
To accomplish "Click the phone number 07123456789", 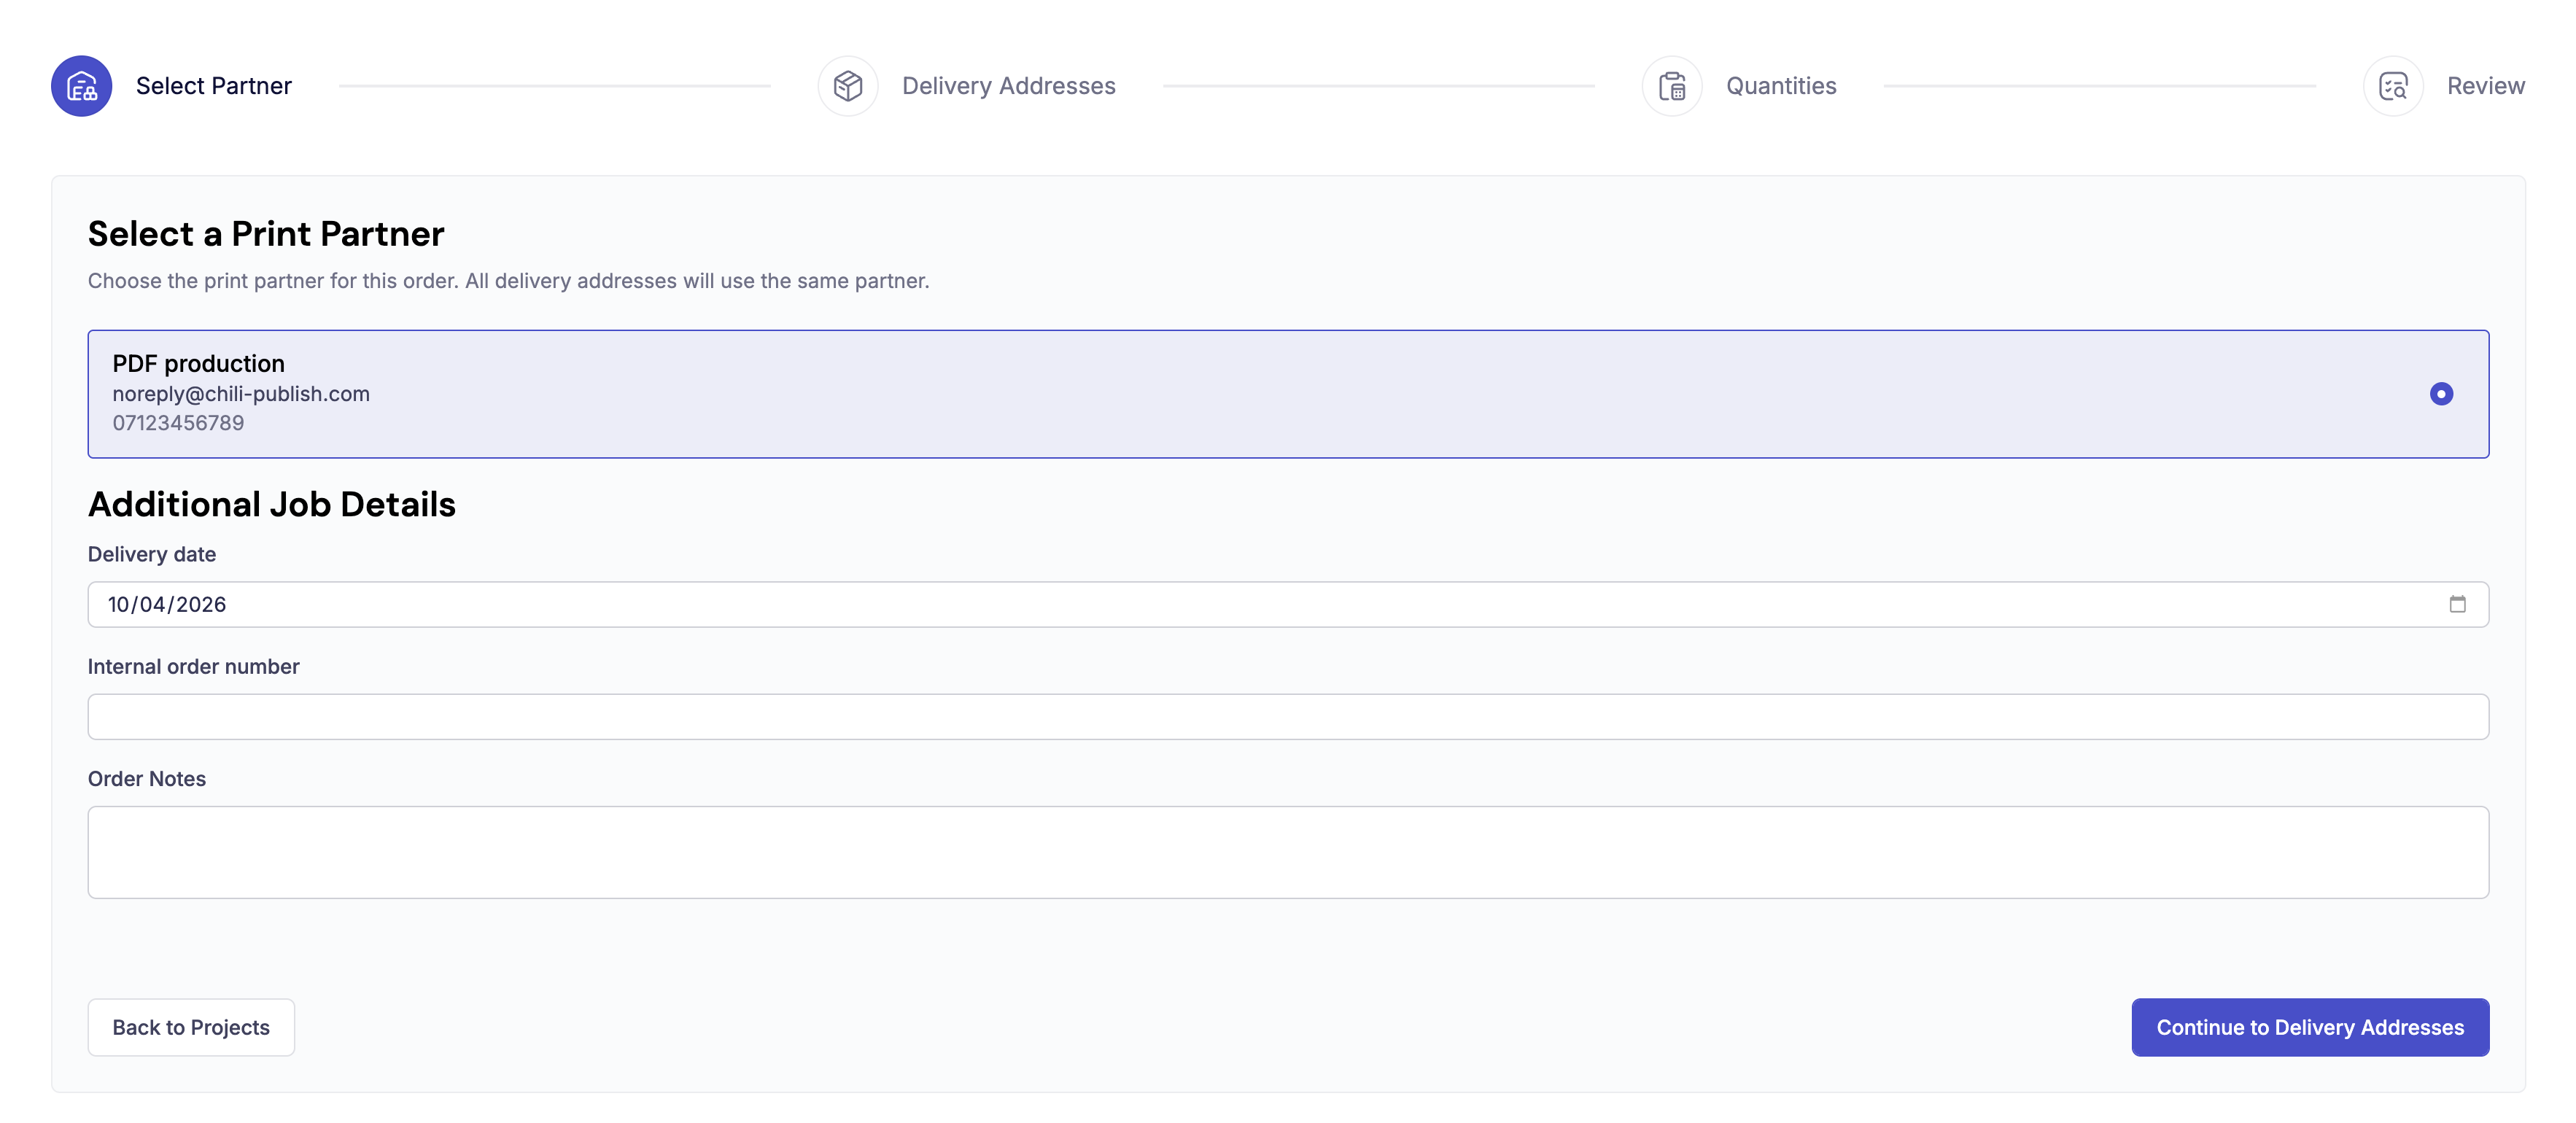I will pyautogui.click(x=179, y=422).
